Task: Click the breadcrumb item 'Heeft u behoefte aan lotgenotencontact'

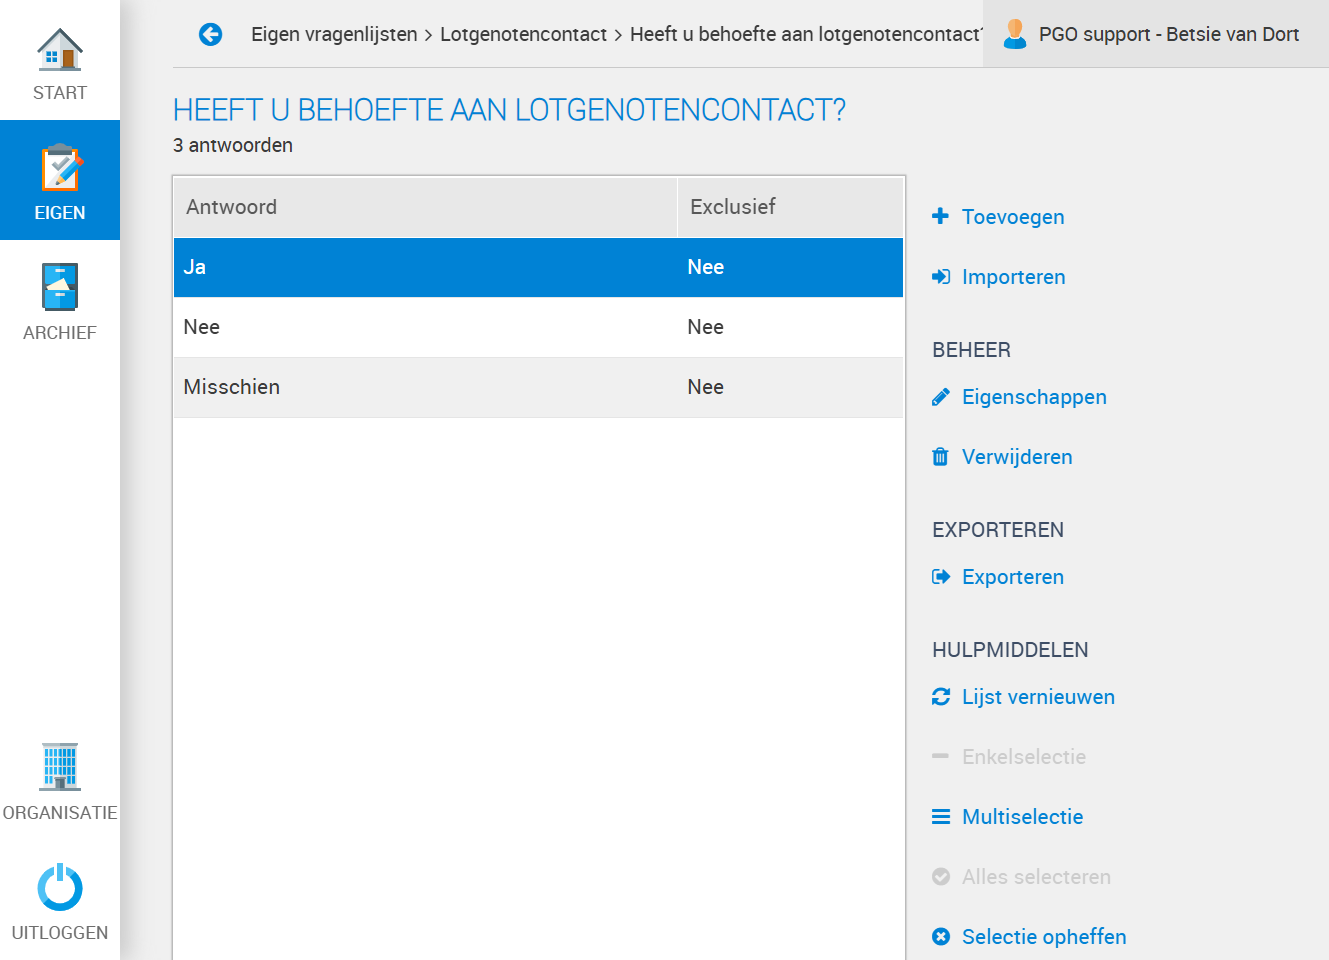Action: tap(806, 34)
